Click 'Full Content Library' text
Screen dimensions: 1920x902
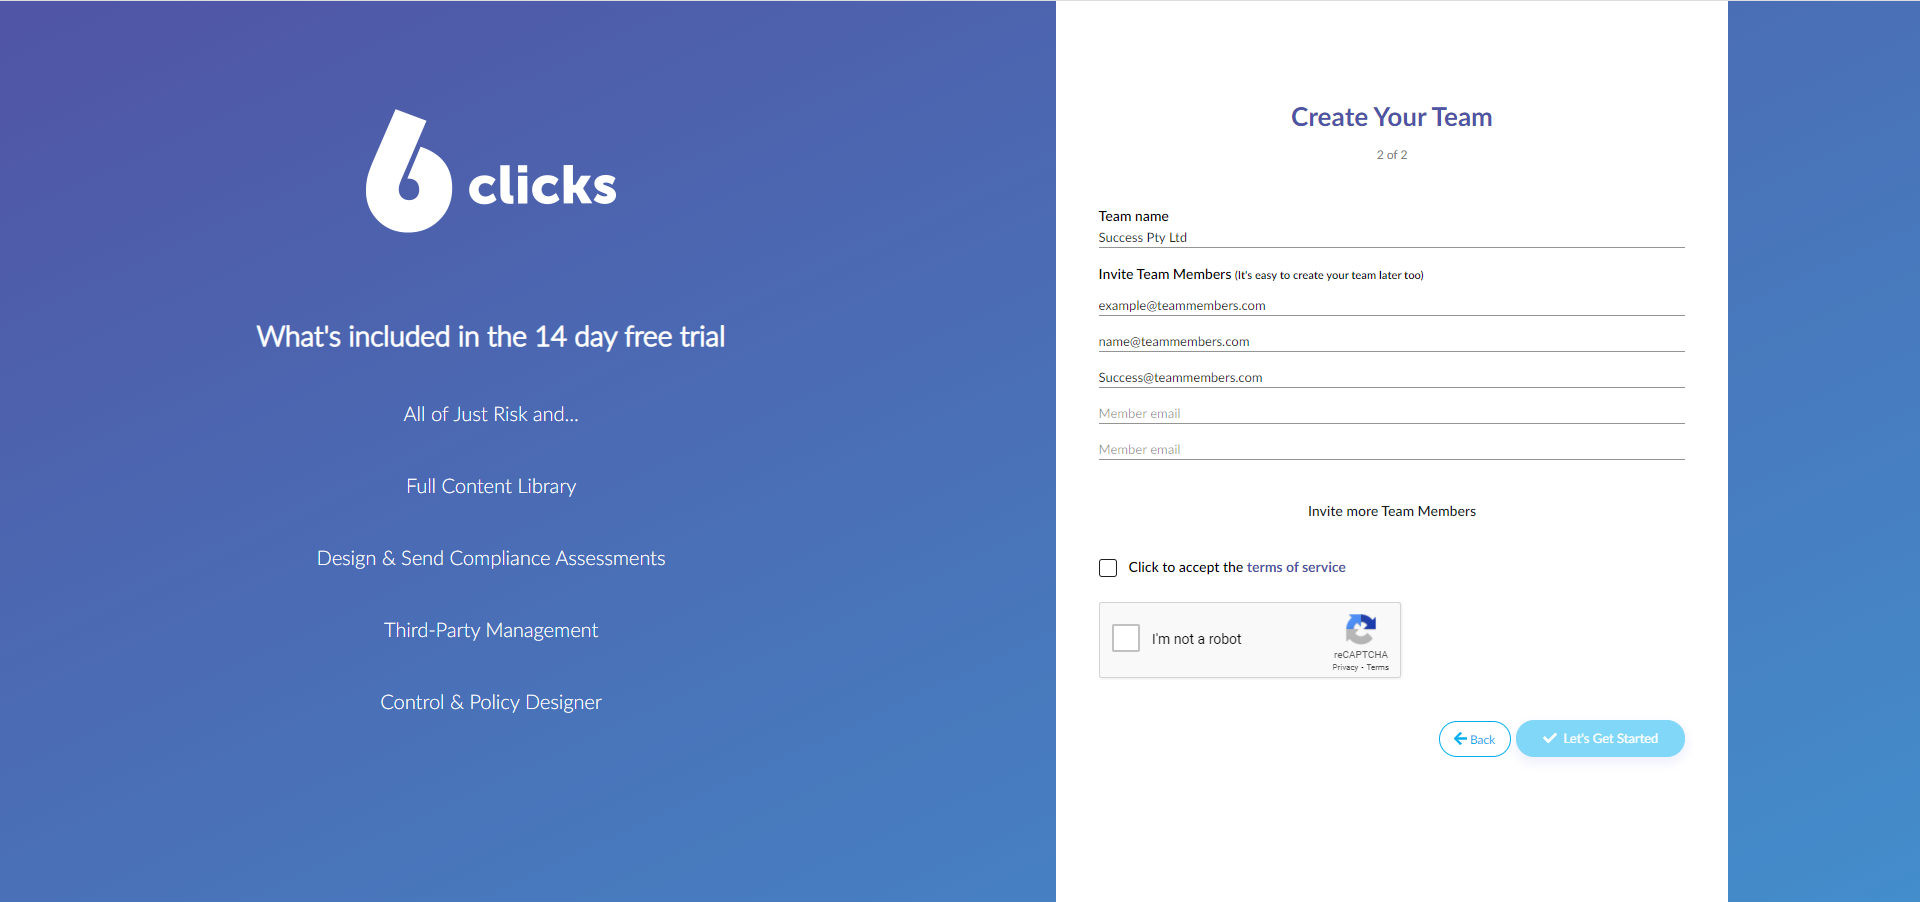(491, 486)
